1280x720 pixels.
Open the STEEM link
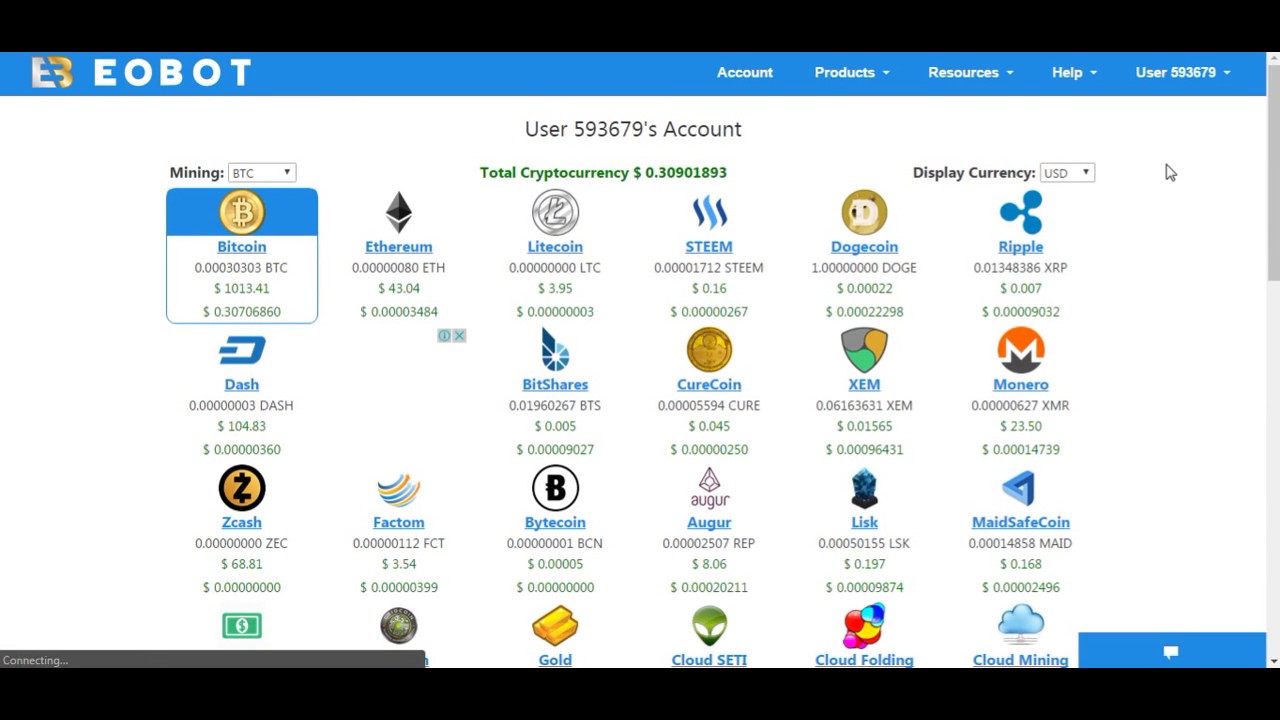(x=709, y=246)
